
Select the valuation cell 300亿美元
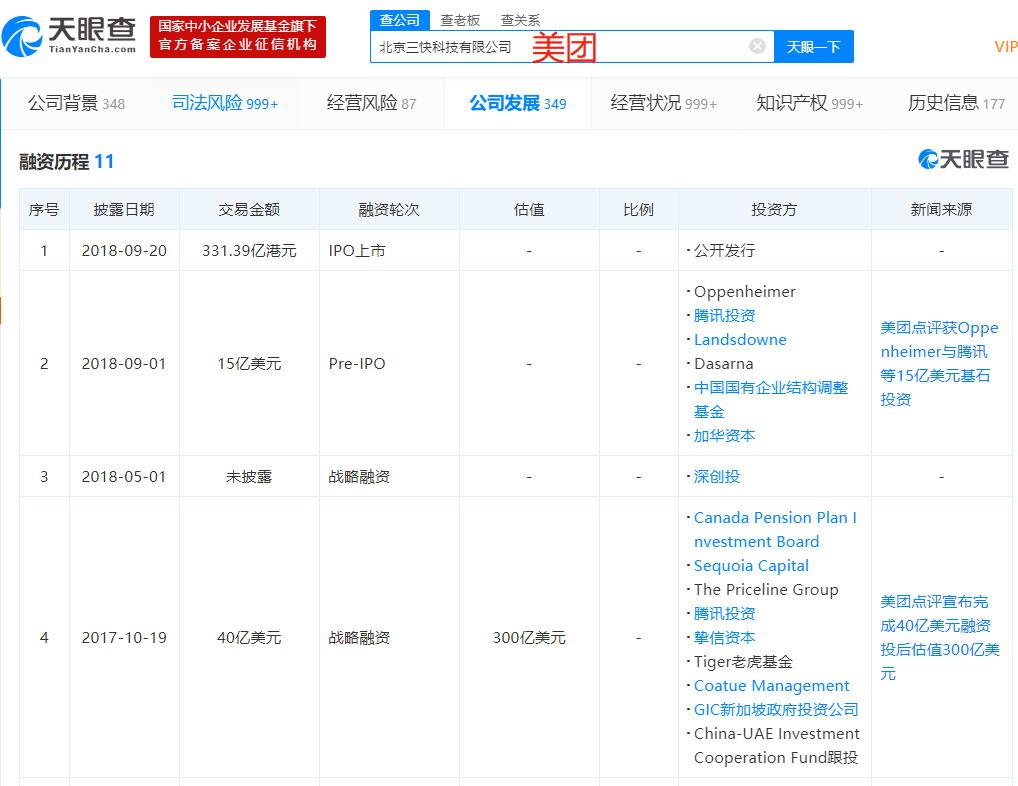[529, 637]
